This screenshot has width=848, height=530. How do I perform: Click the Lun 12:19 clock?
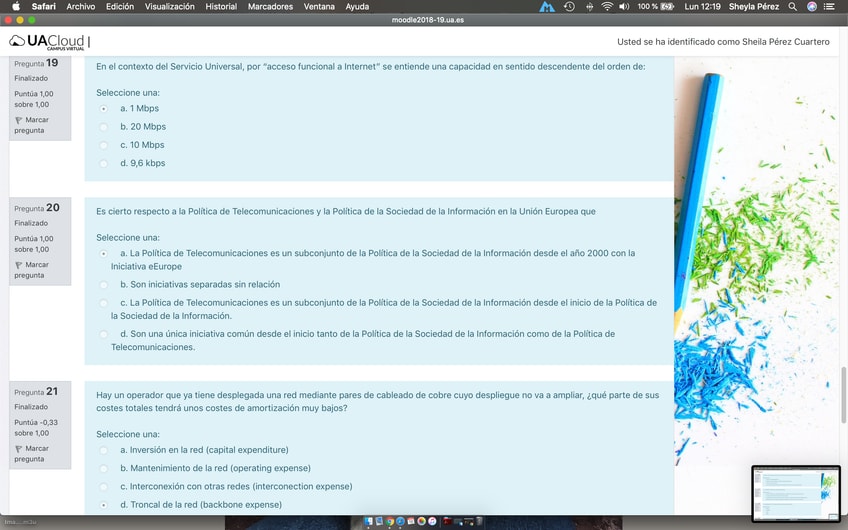702,6
